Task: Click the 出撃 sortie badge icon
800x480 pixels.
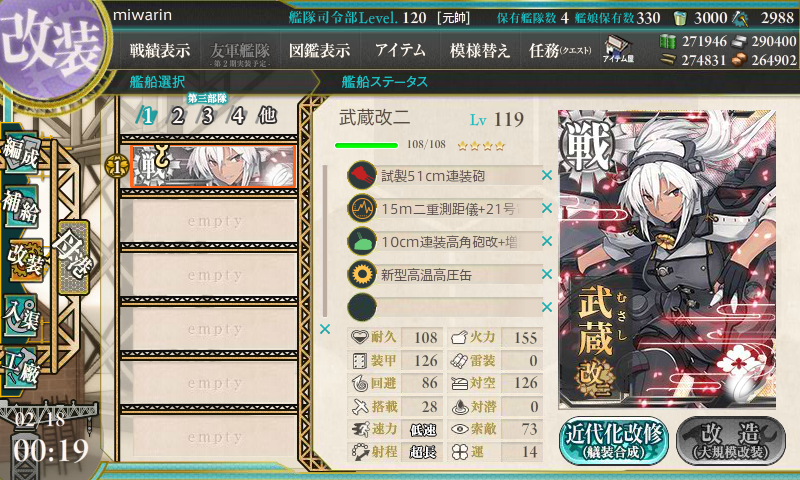Action: pos(73,257)
